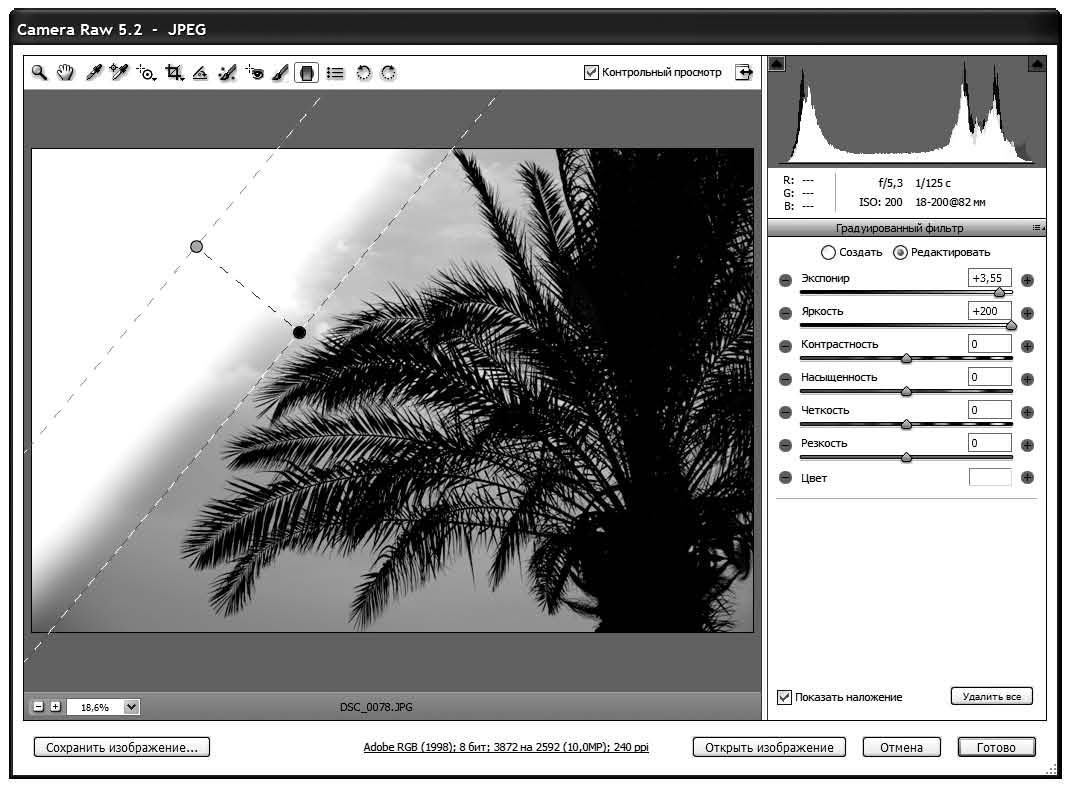This screenshot has height=790, width=1071.
Task: Click the Экспонир value input field
Action: (990, 278)
